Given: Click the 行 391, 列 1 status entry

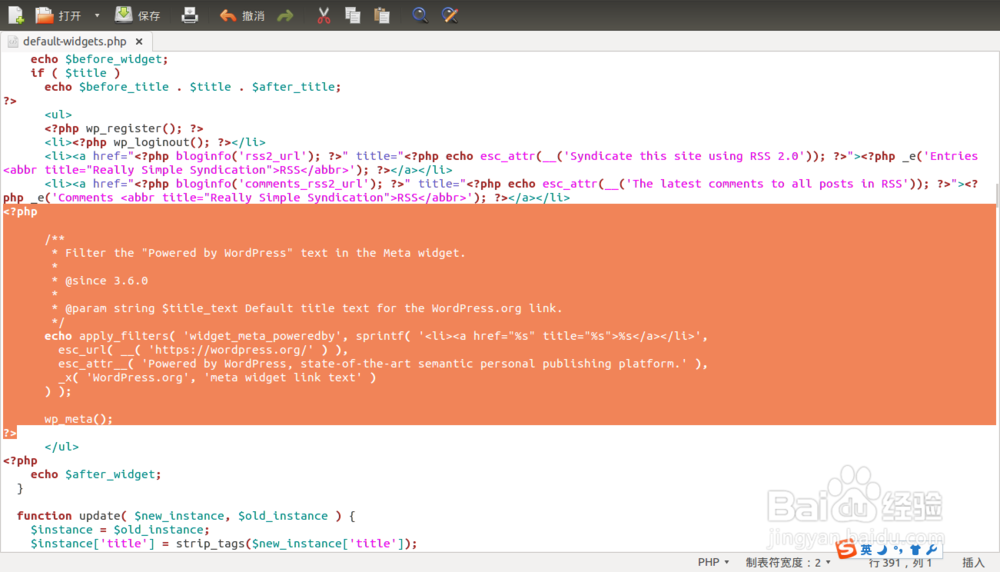Looking at the screenshot, I should (900, 562).
